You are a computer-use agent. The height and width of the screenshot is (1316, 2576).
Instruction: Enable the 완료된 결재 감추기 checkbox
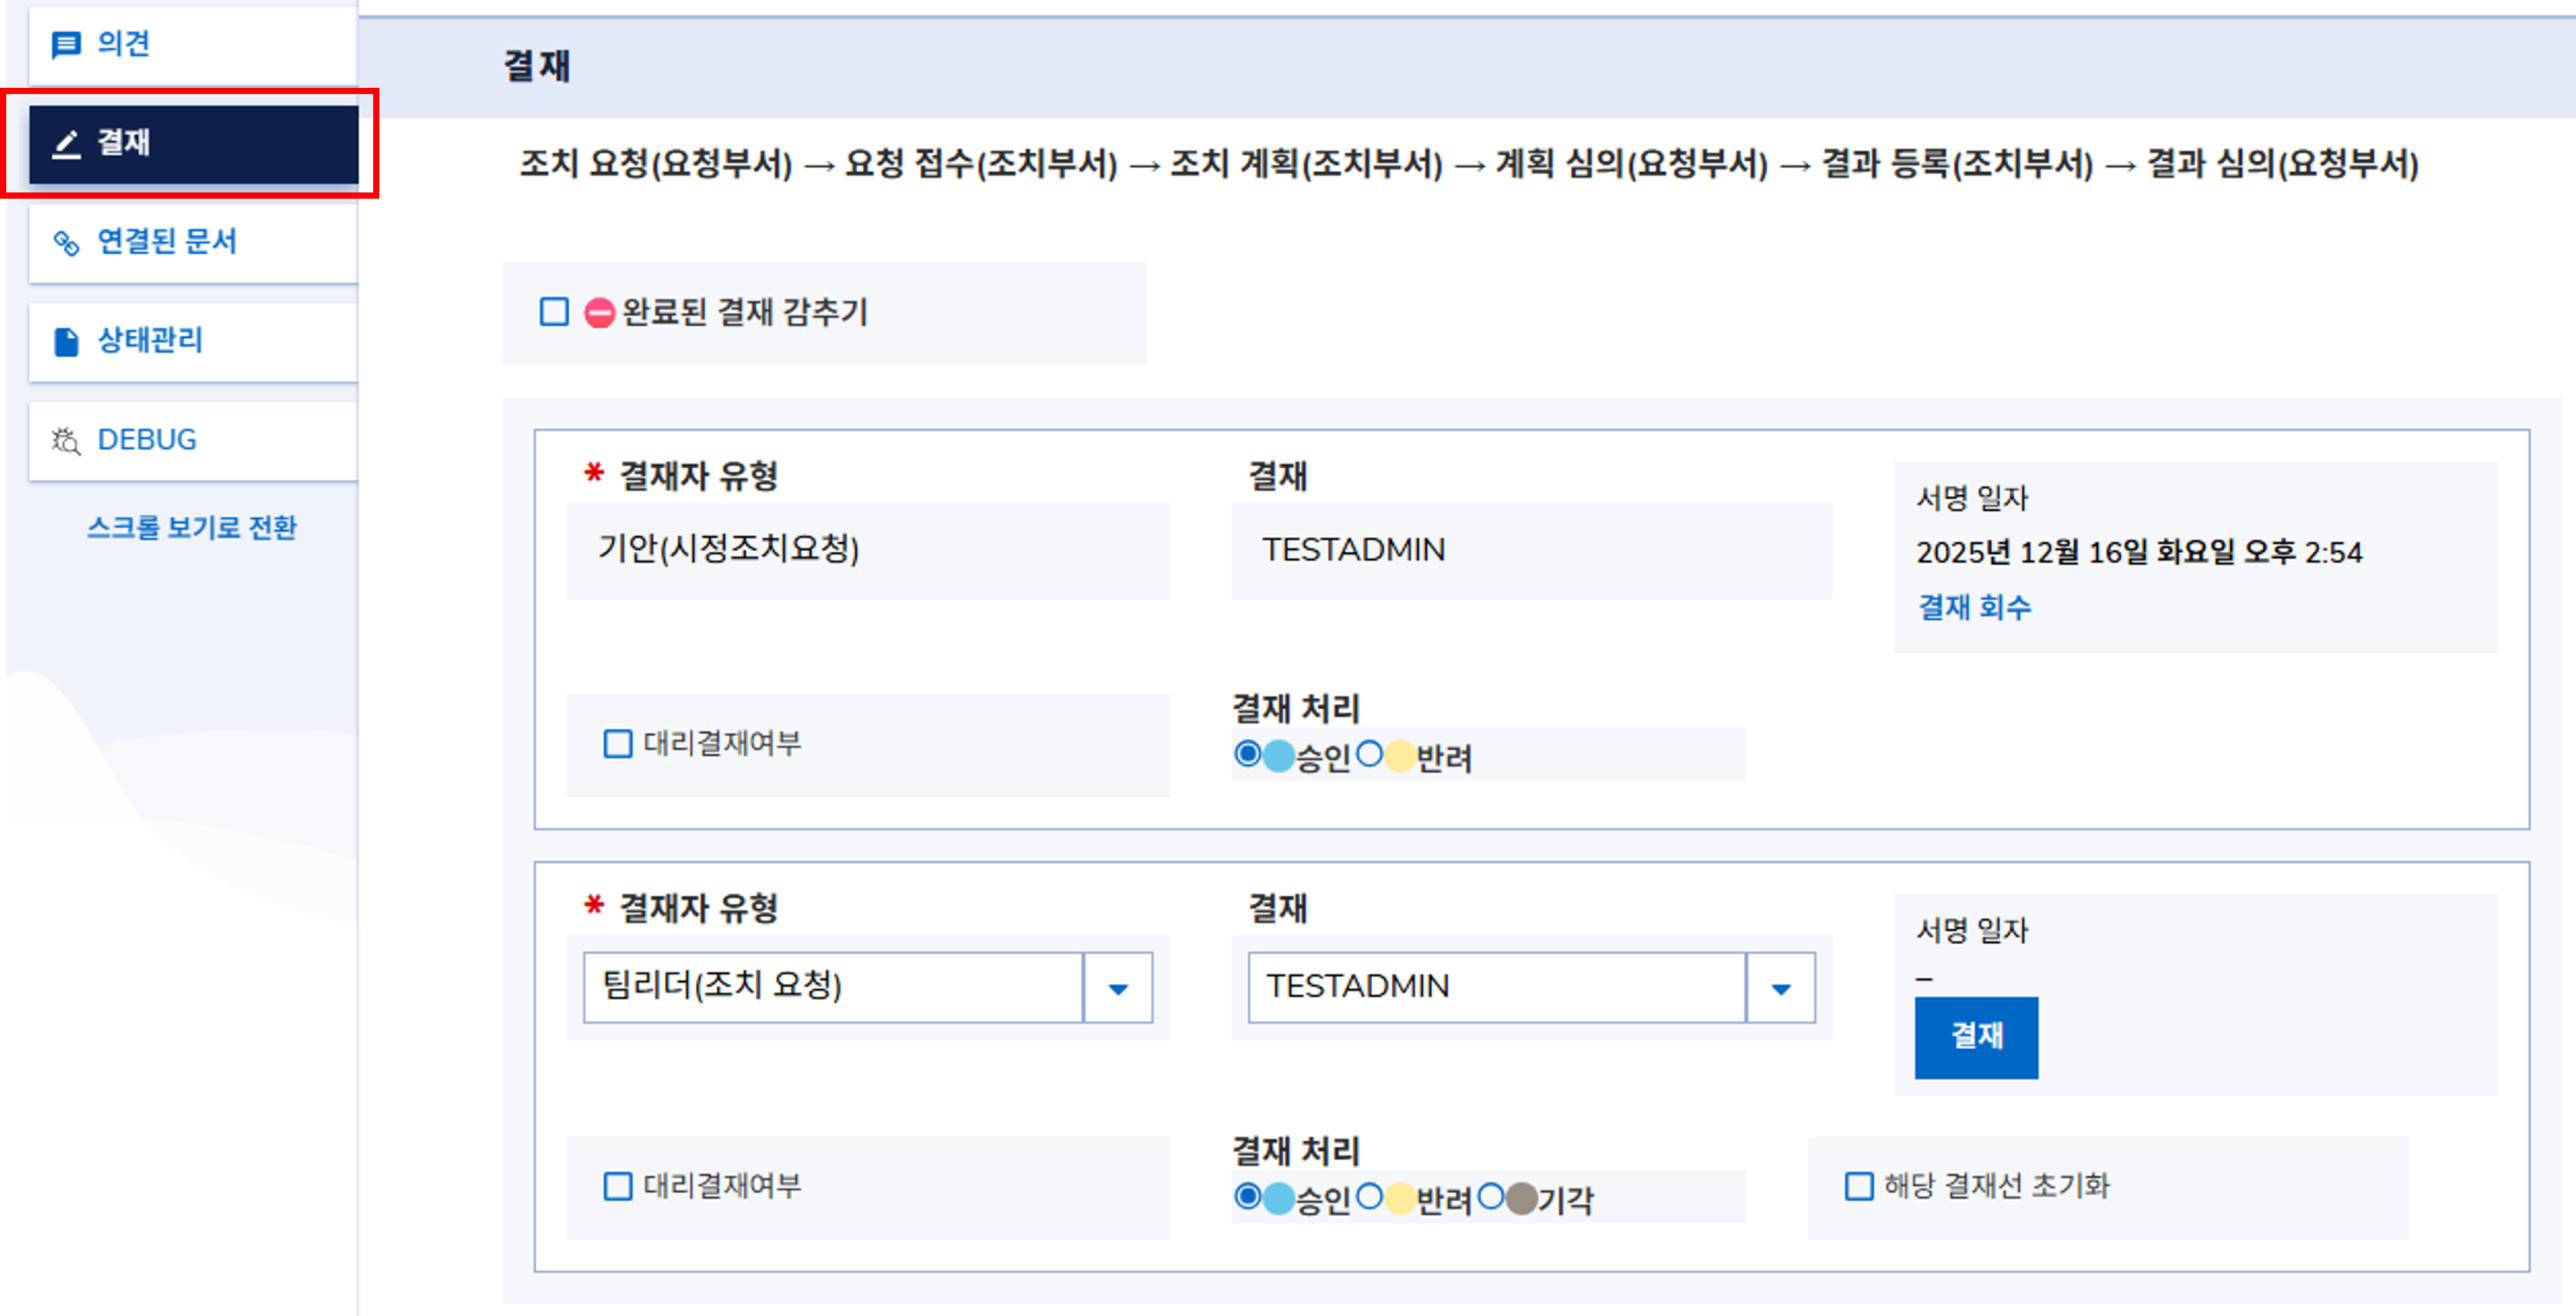(x=554, y=312)
